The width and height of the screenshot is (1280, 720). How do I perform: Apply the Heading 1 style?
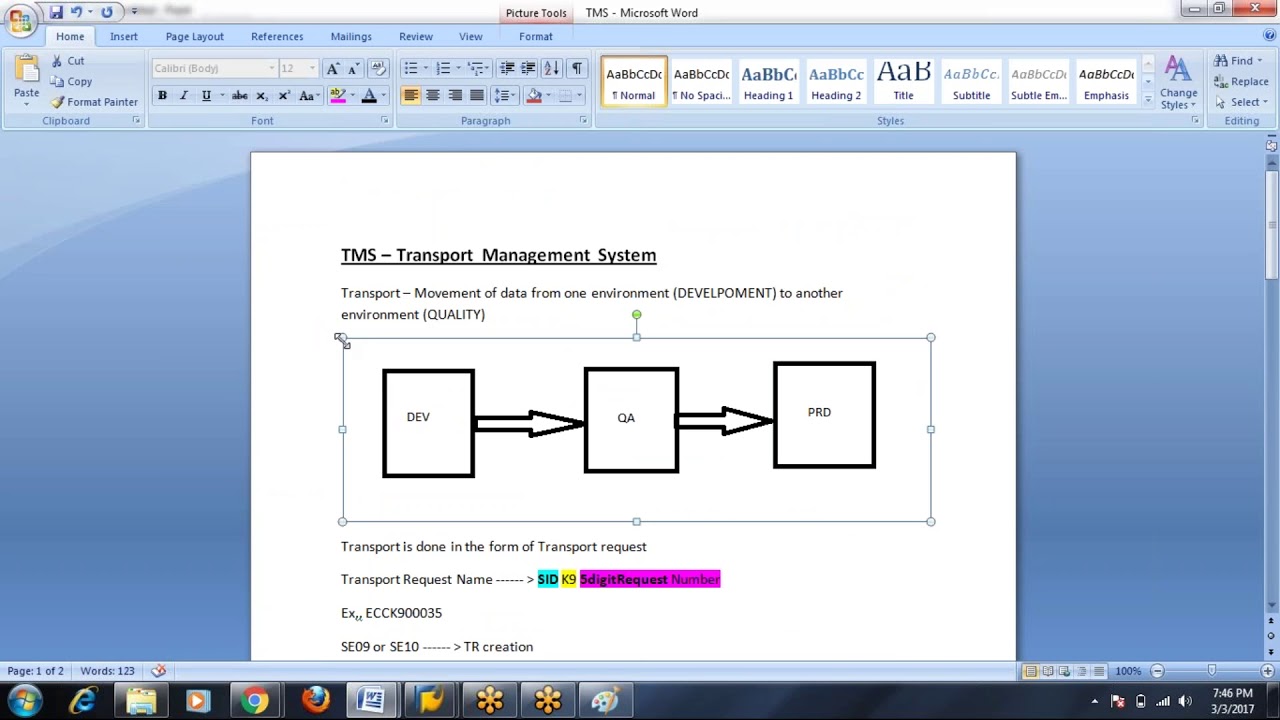(768, 82)
